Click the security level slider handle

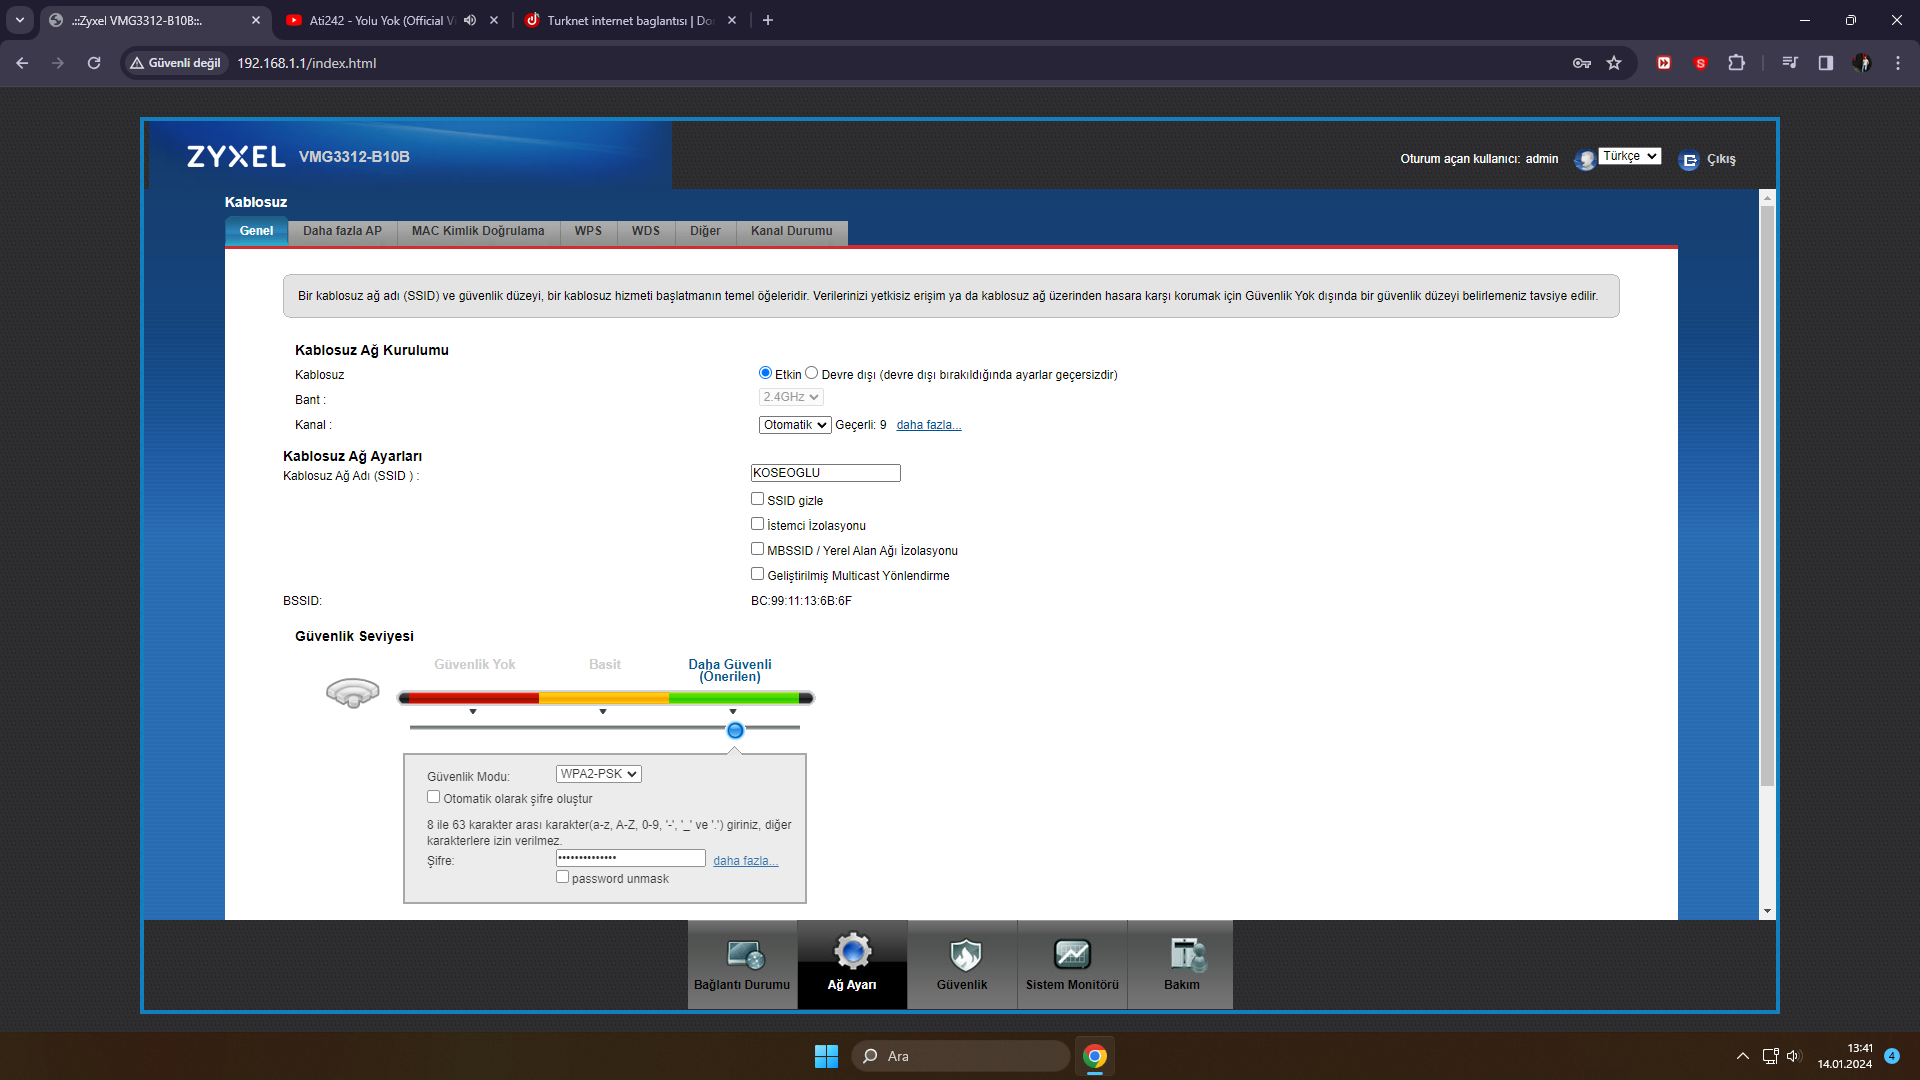[x=735, y=731]
